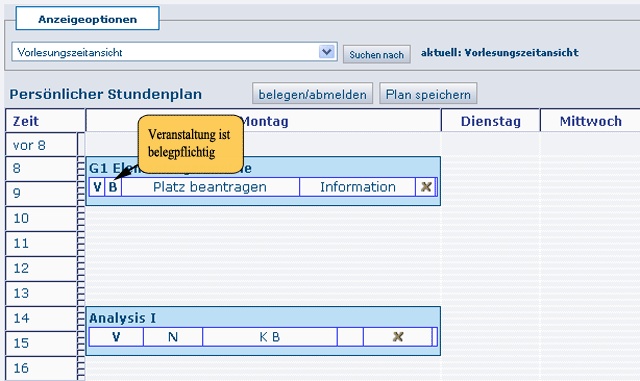Click the Vorlesungszeitansicht view select field

click(174, 52)
